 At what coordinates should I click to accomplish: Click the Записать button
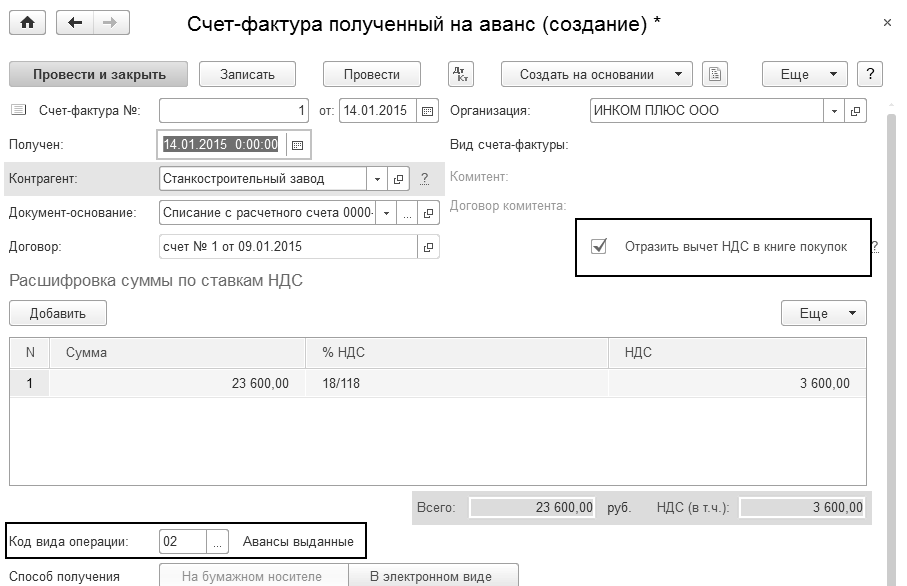coord(247,74)
